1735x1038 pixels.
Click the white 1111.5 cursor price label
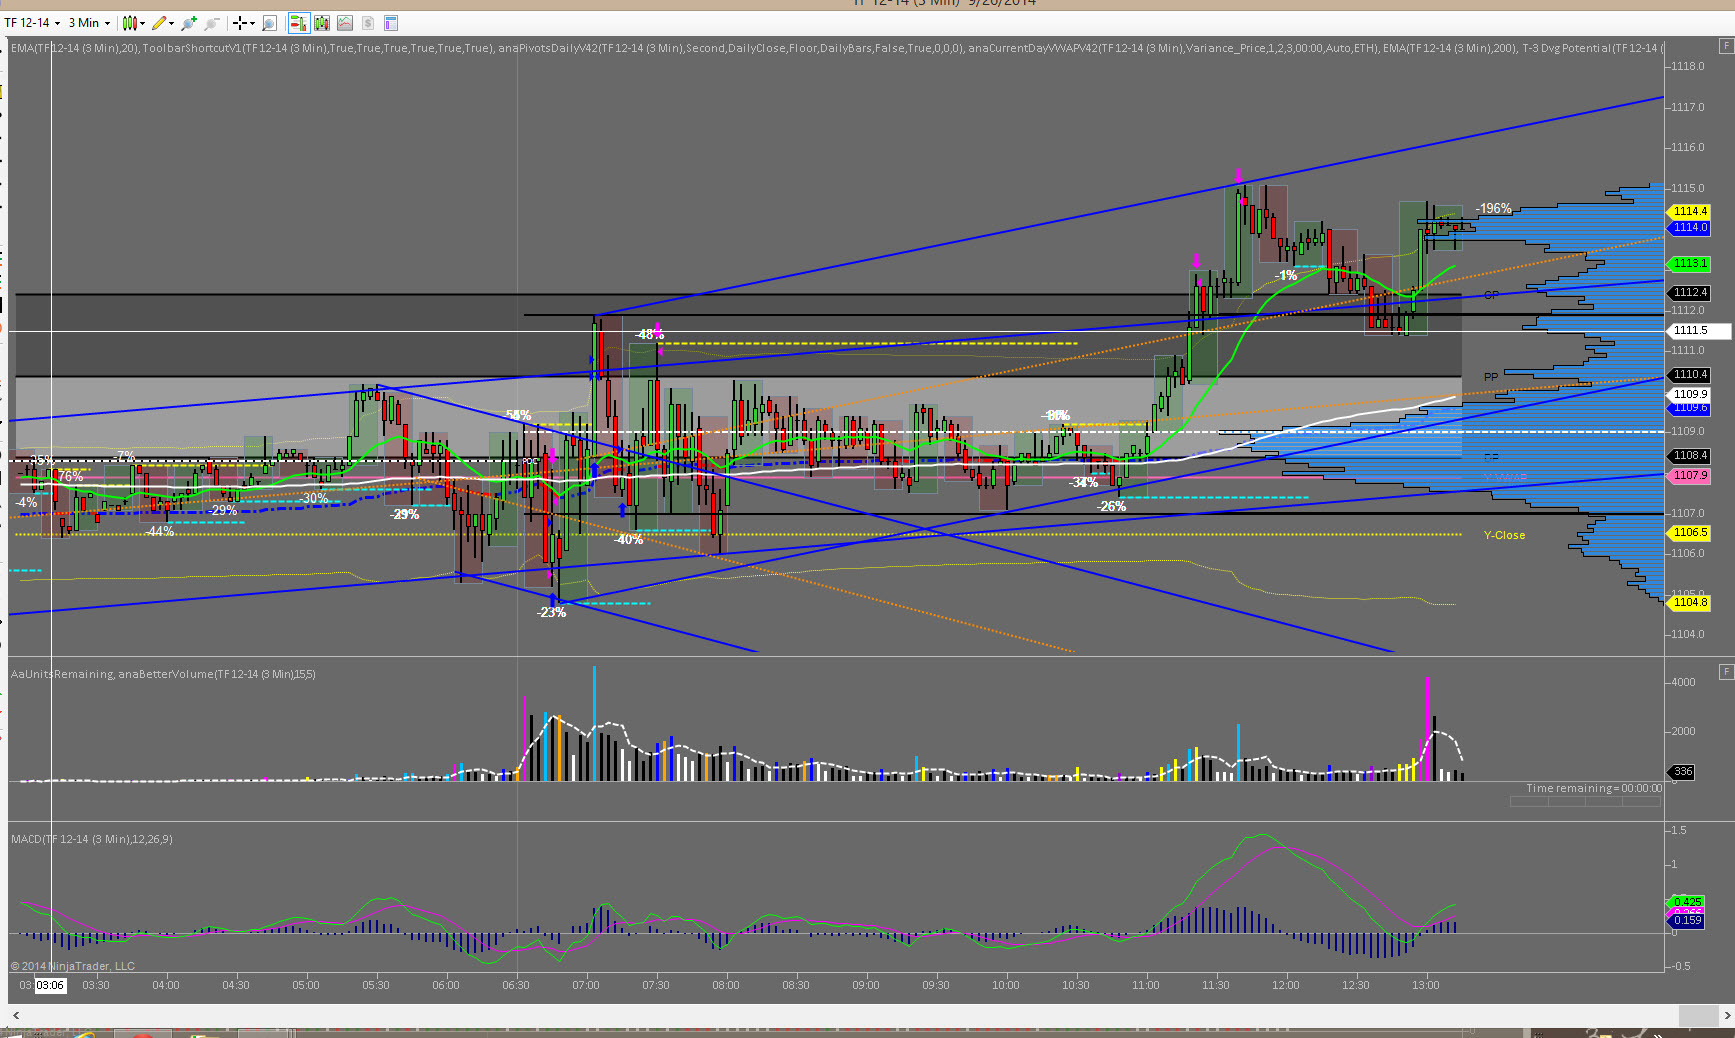coord(1698,330)
